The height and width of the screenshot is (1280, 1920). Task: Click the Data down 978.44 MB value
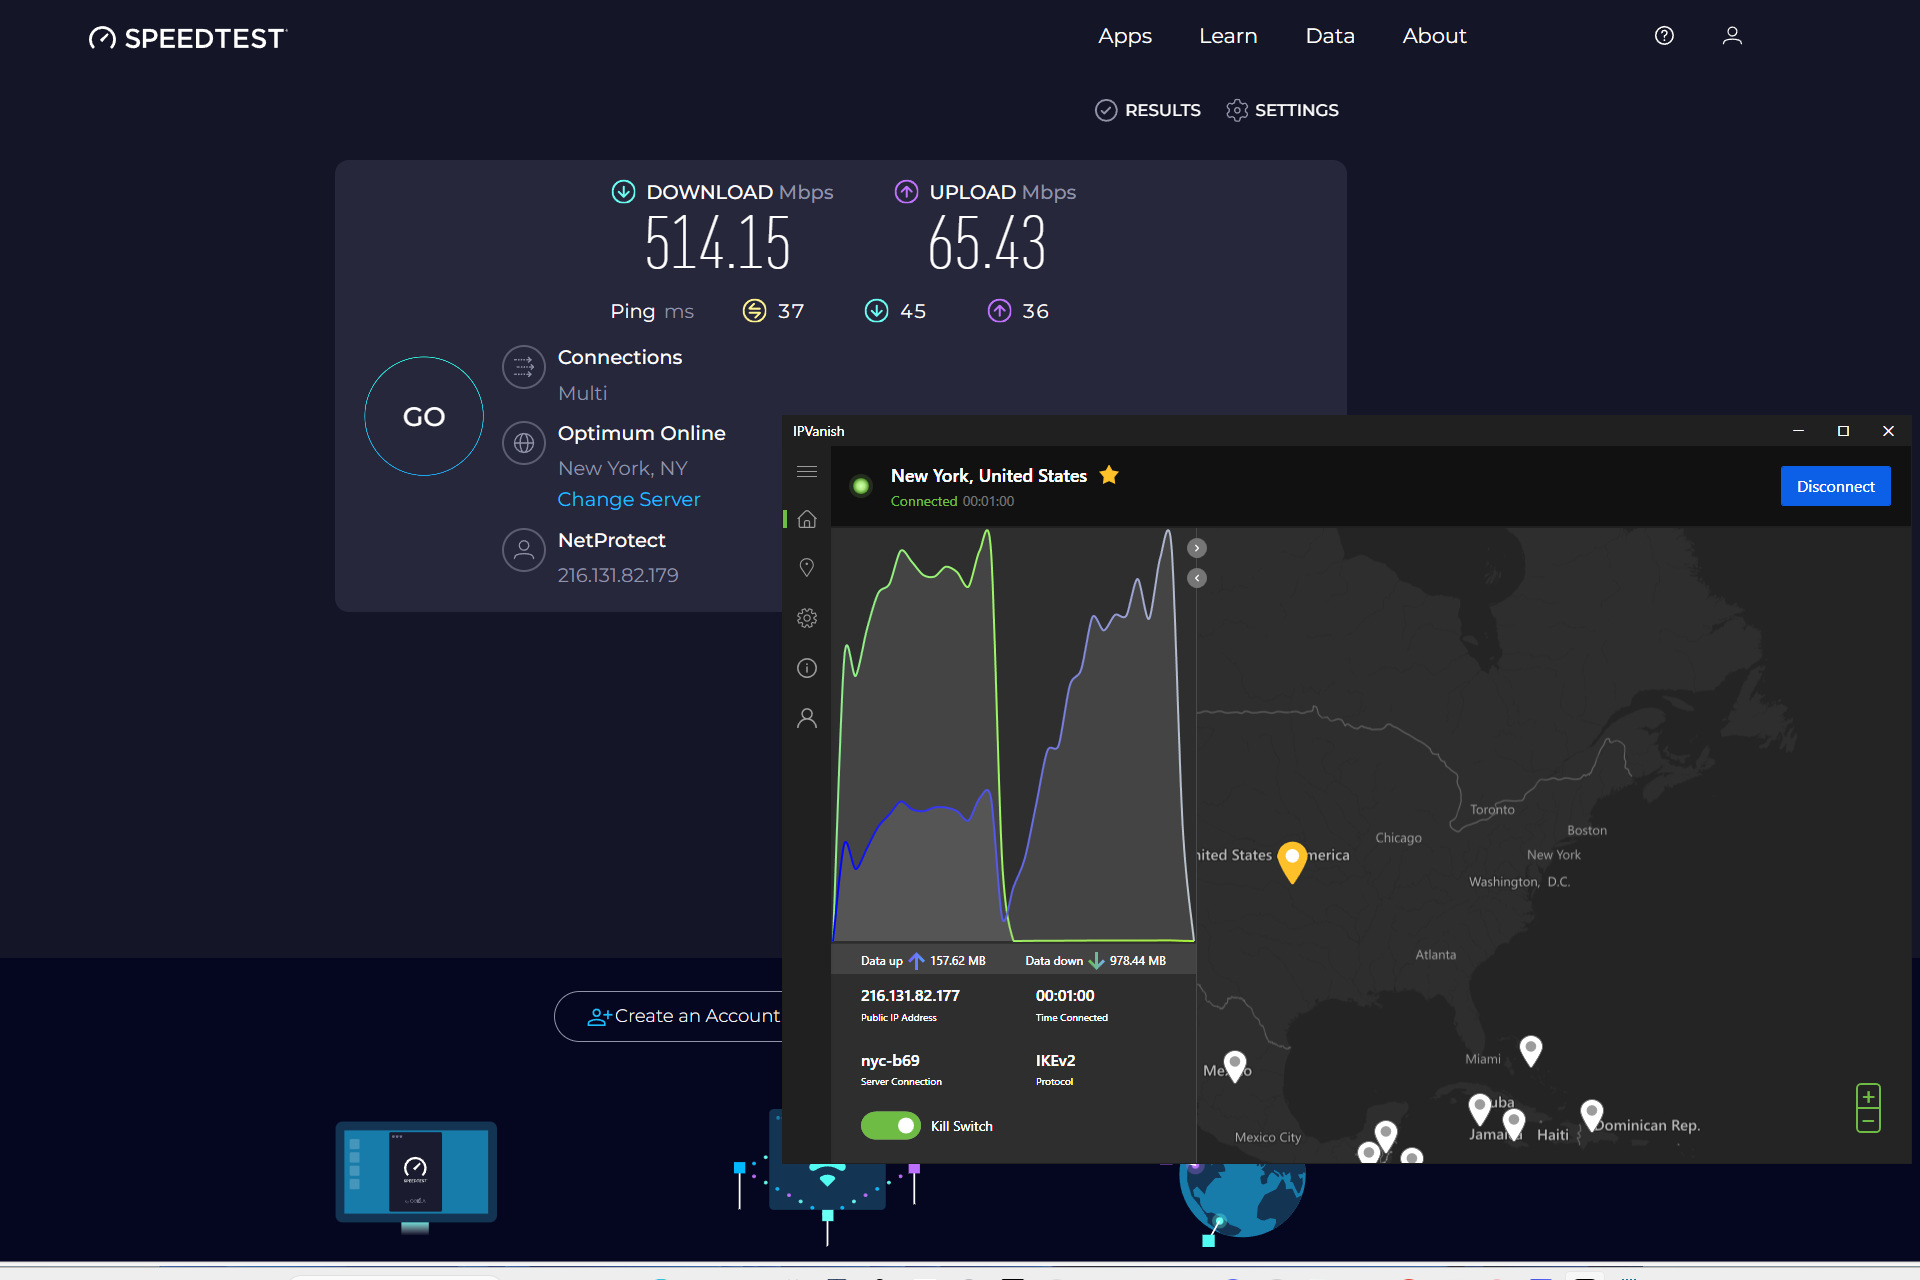point(1137,961)
